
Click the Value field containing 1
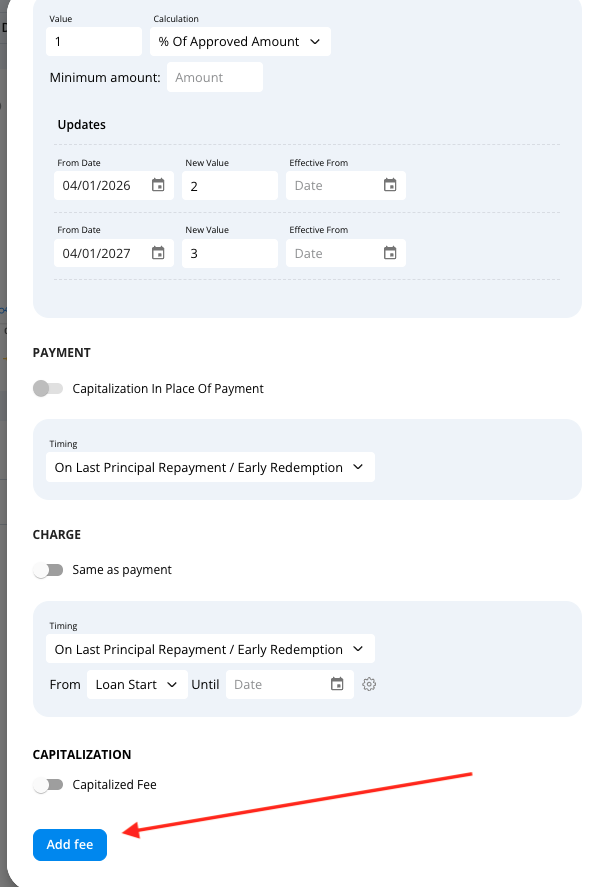[93, 42]
